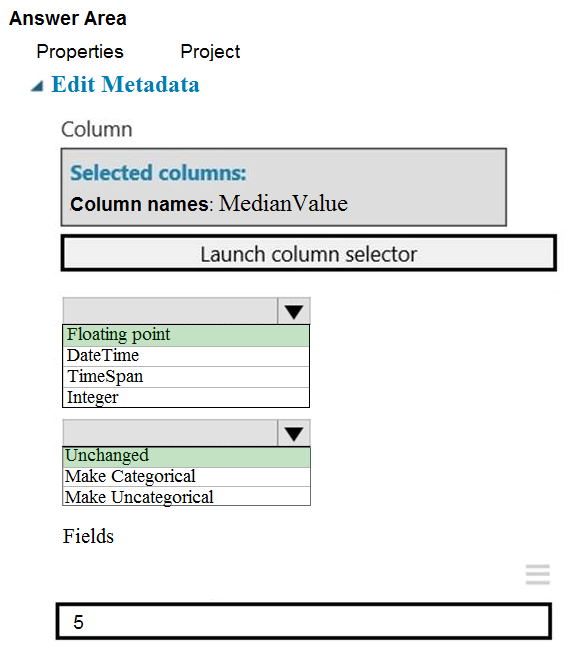The width and height of the screenshot is (575, 658).
Task: Switch to the Properties tab
Action: click(80, 52)
